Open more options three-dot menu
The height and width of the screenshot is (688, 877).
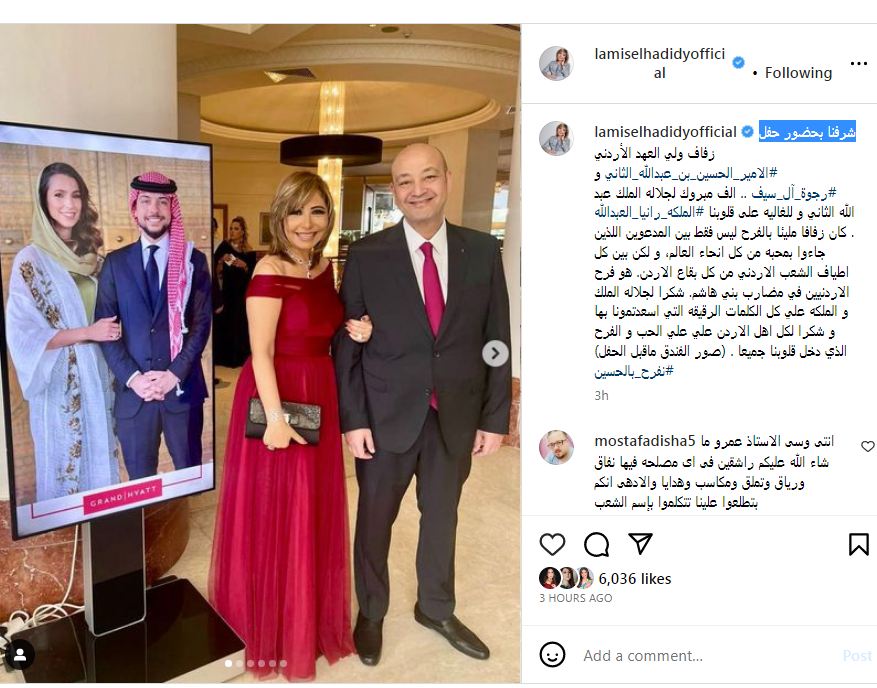tap(859, 64)
